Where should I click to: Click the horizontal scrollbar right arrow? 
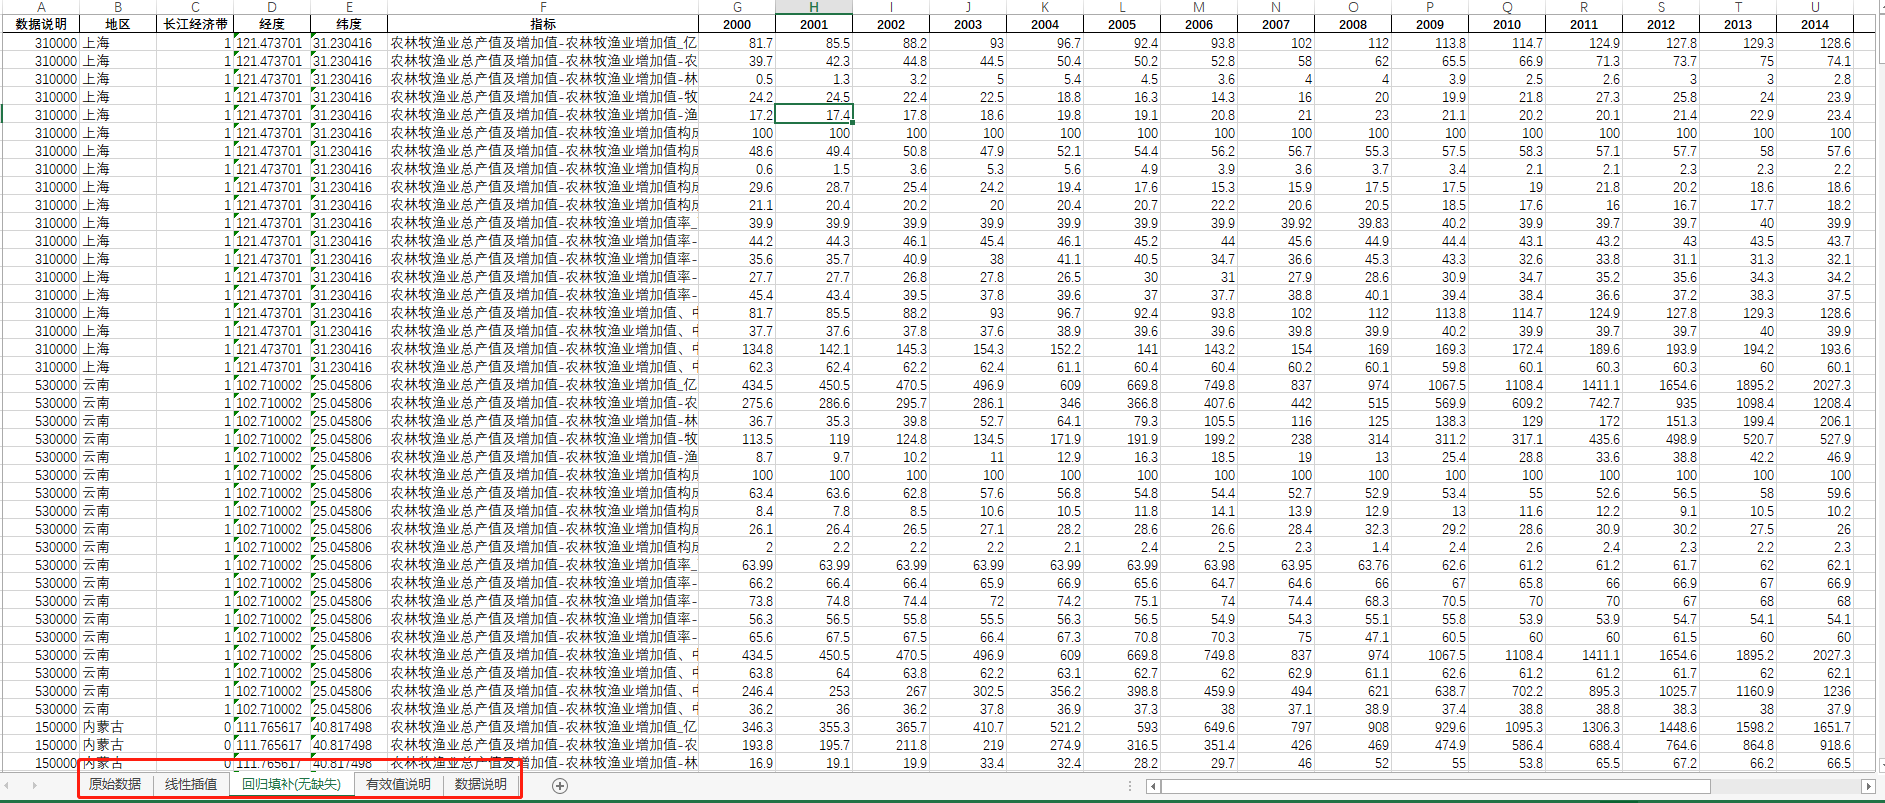[x=1868, y=786]
